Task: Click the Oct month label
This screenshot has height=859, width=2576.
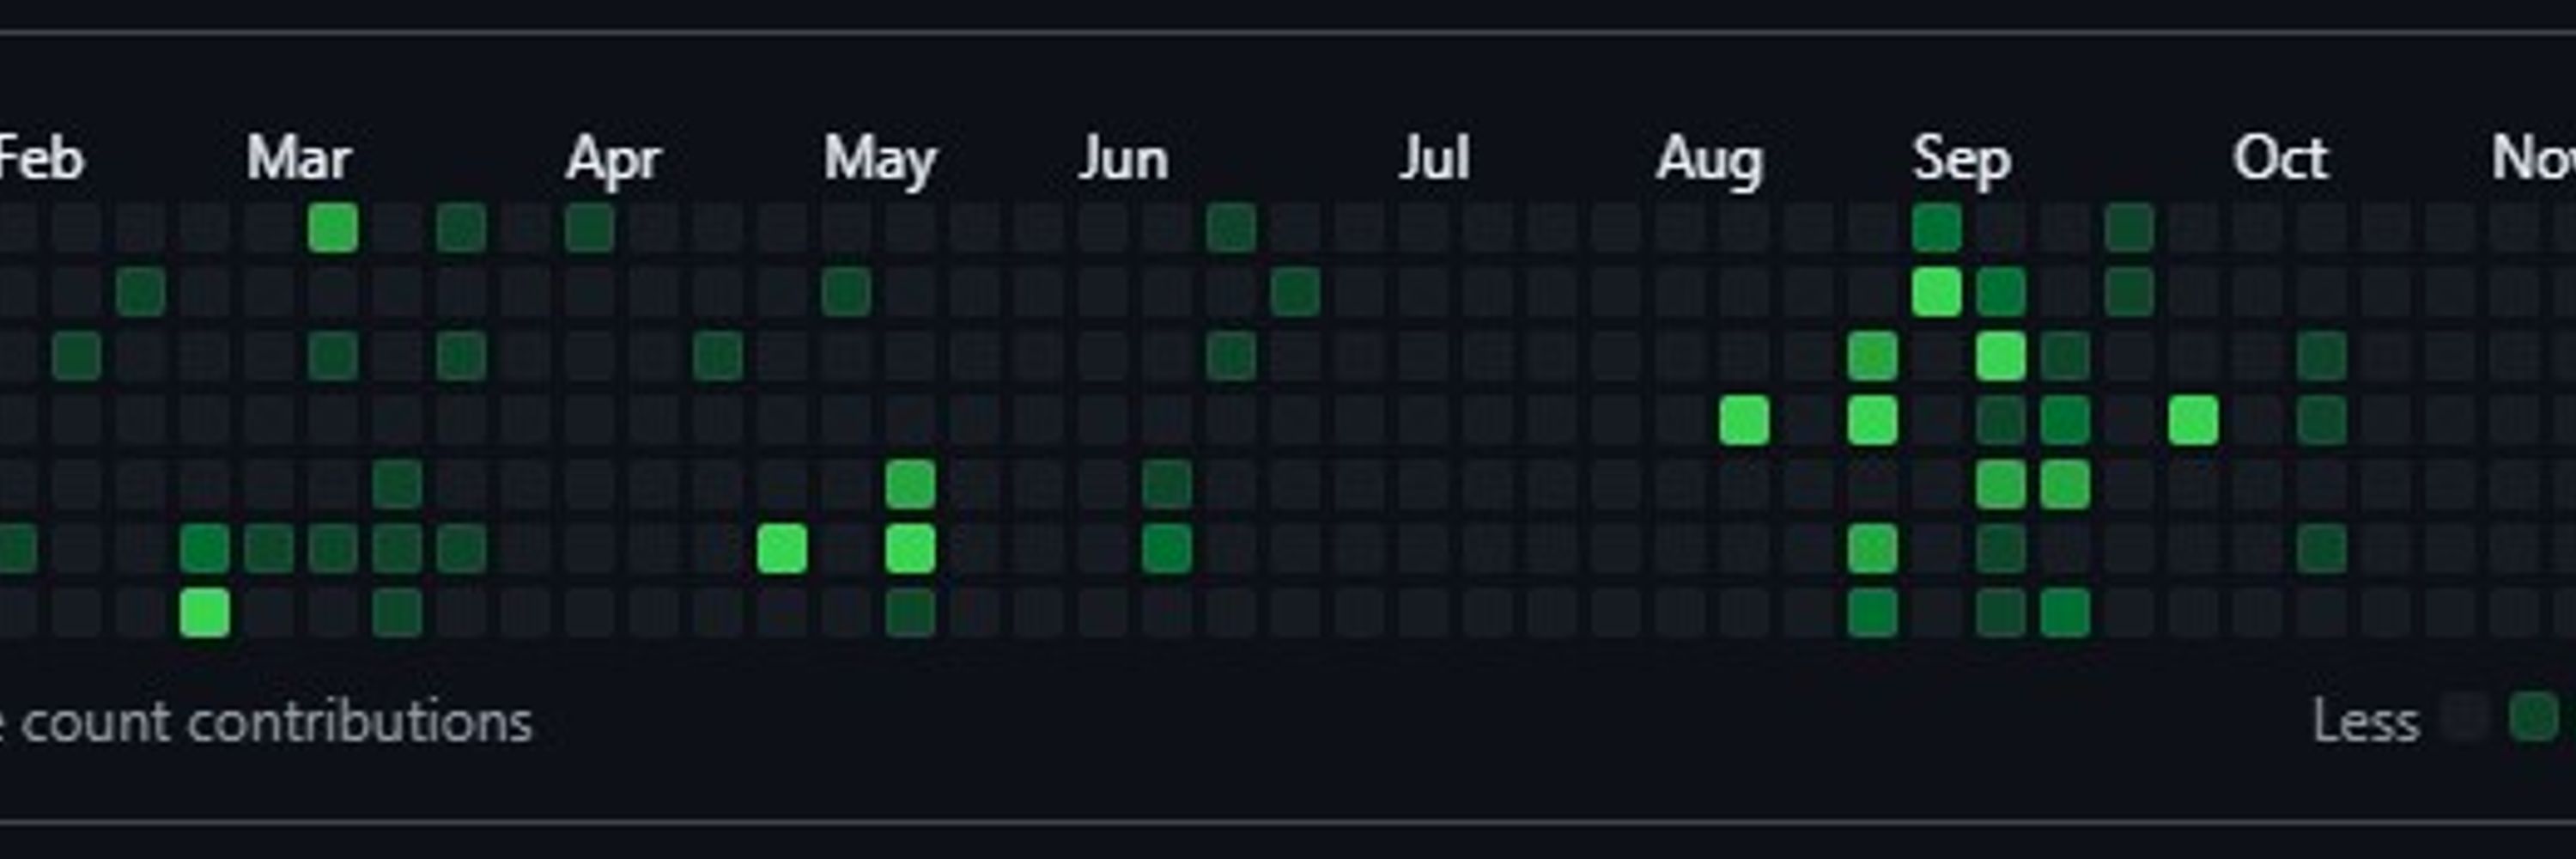Action: point(2280,159)
